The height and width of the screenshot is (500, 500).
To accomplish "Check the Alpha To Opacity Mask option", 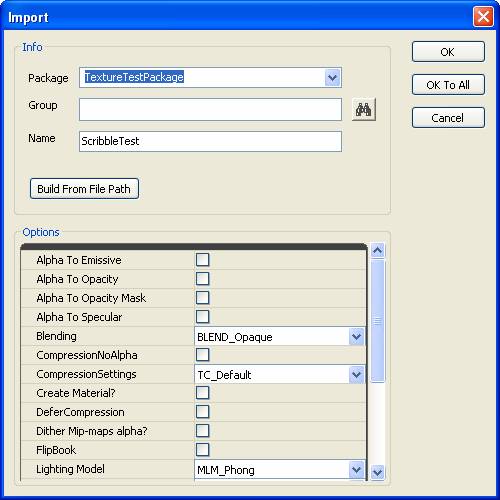I will click(x=202, y=297).
